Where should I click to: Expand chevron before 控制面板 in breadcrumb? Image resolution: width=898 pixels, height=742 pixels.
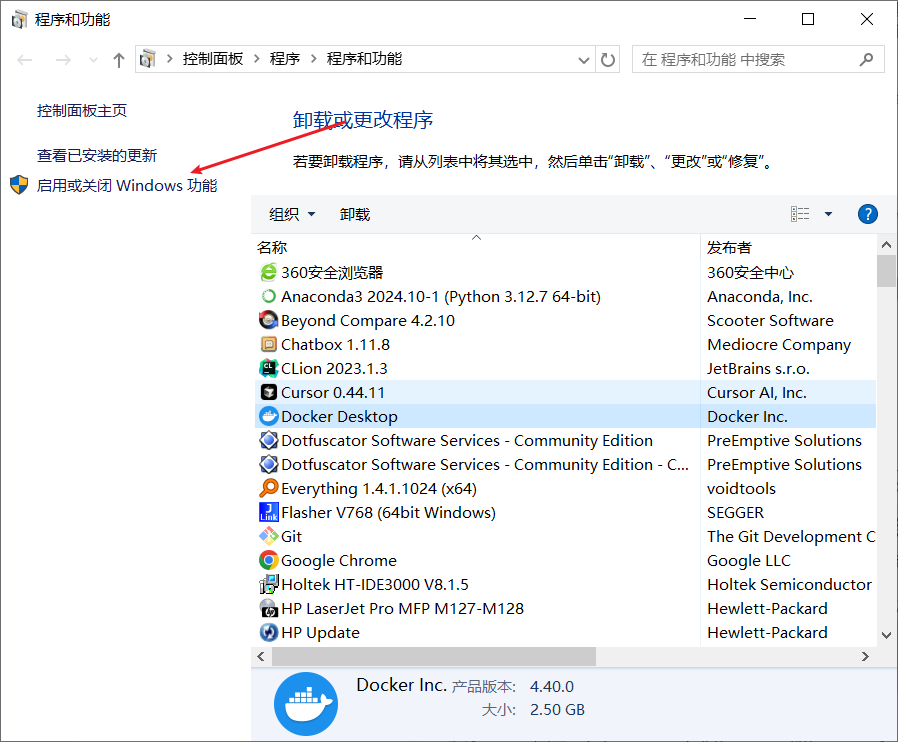(170, 59)
